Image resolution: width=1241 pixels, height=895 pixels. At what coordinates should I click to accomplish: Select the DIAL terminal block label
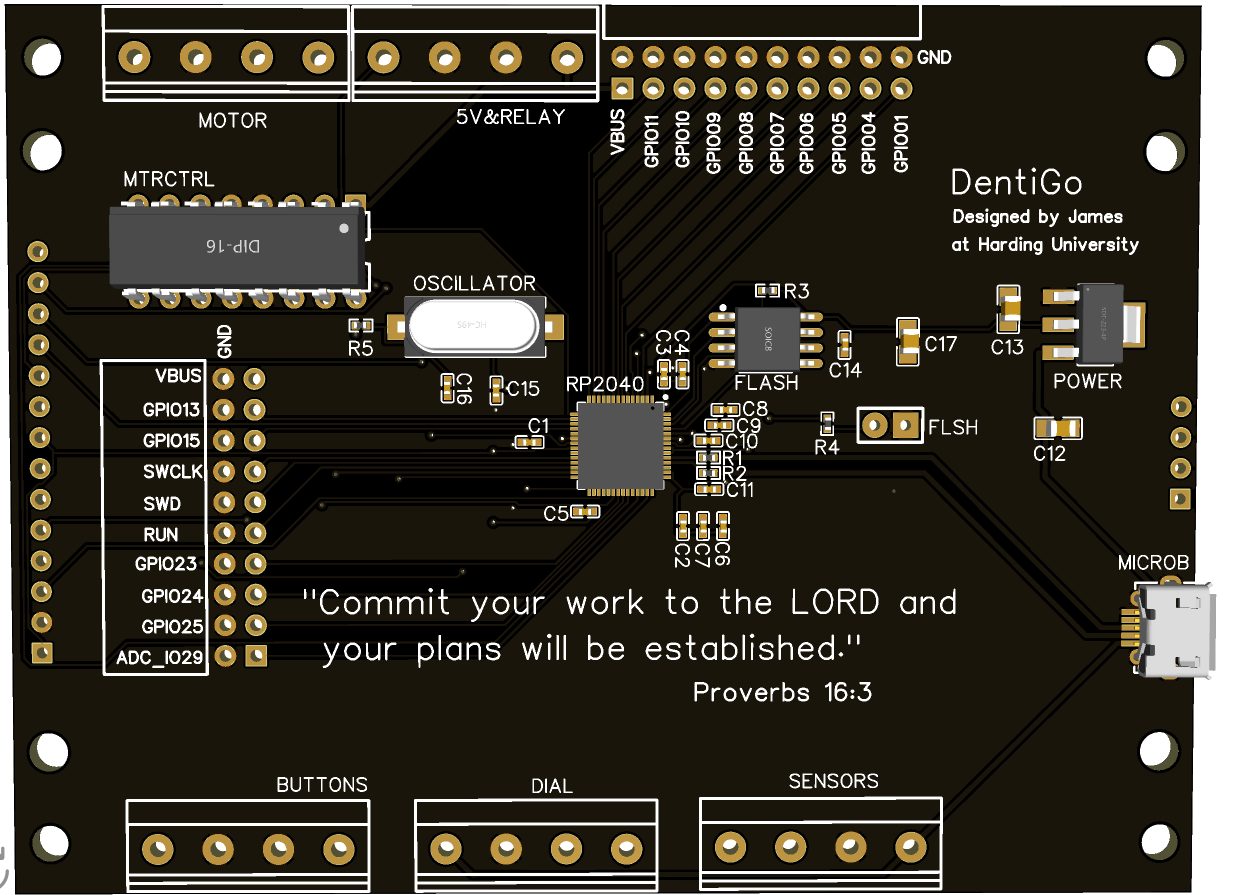(551, 786)
